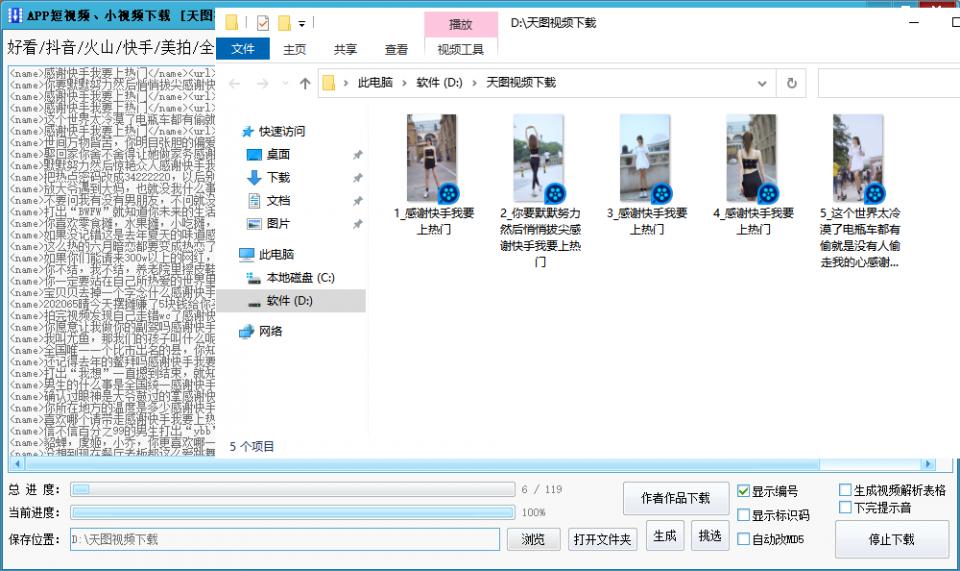Click the 生成 button

tap(665, 536)
